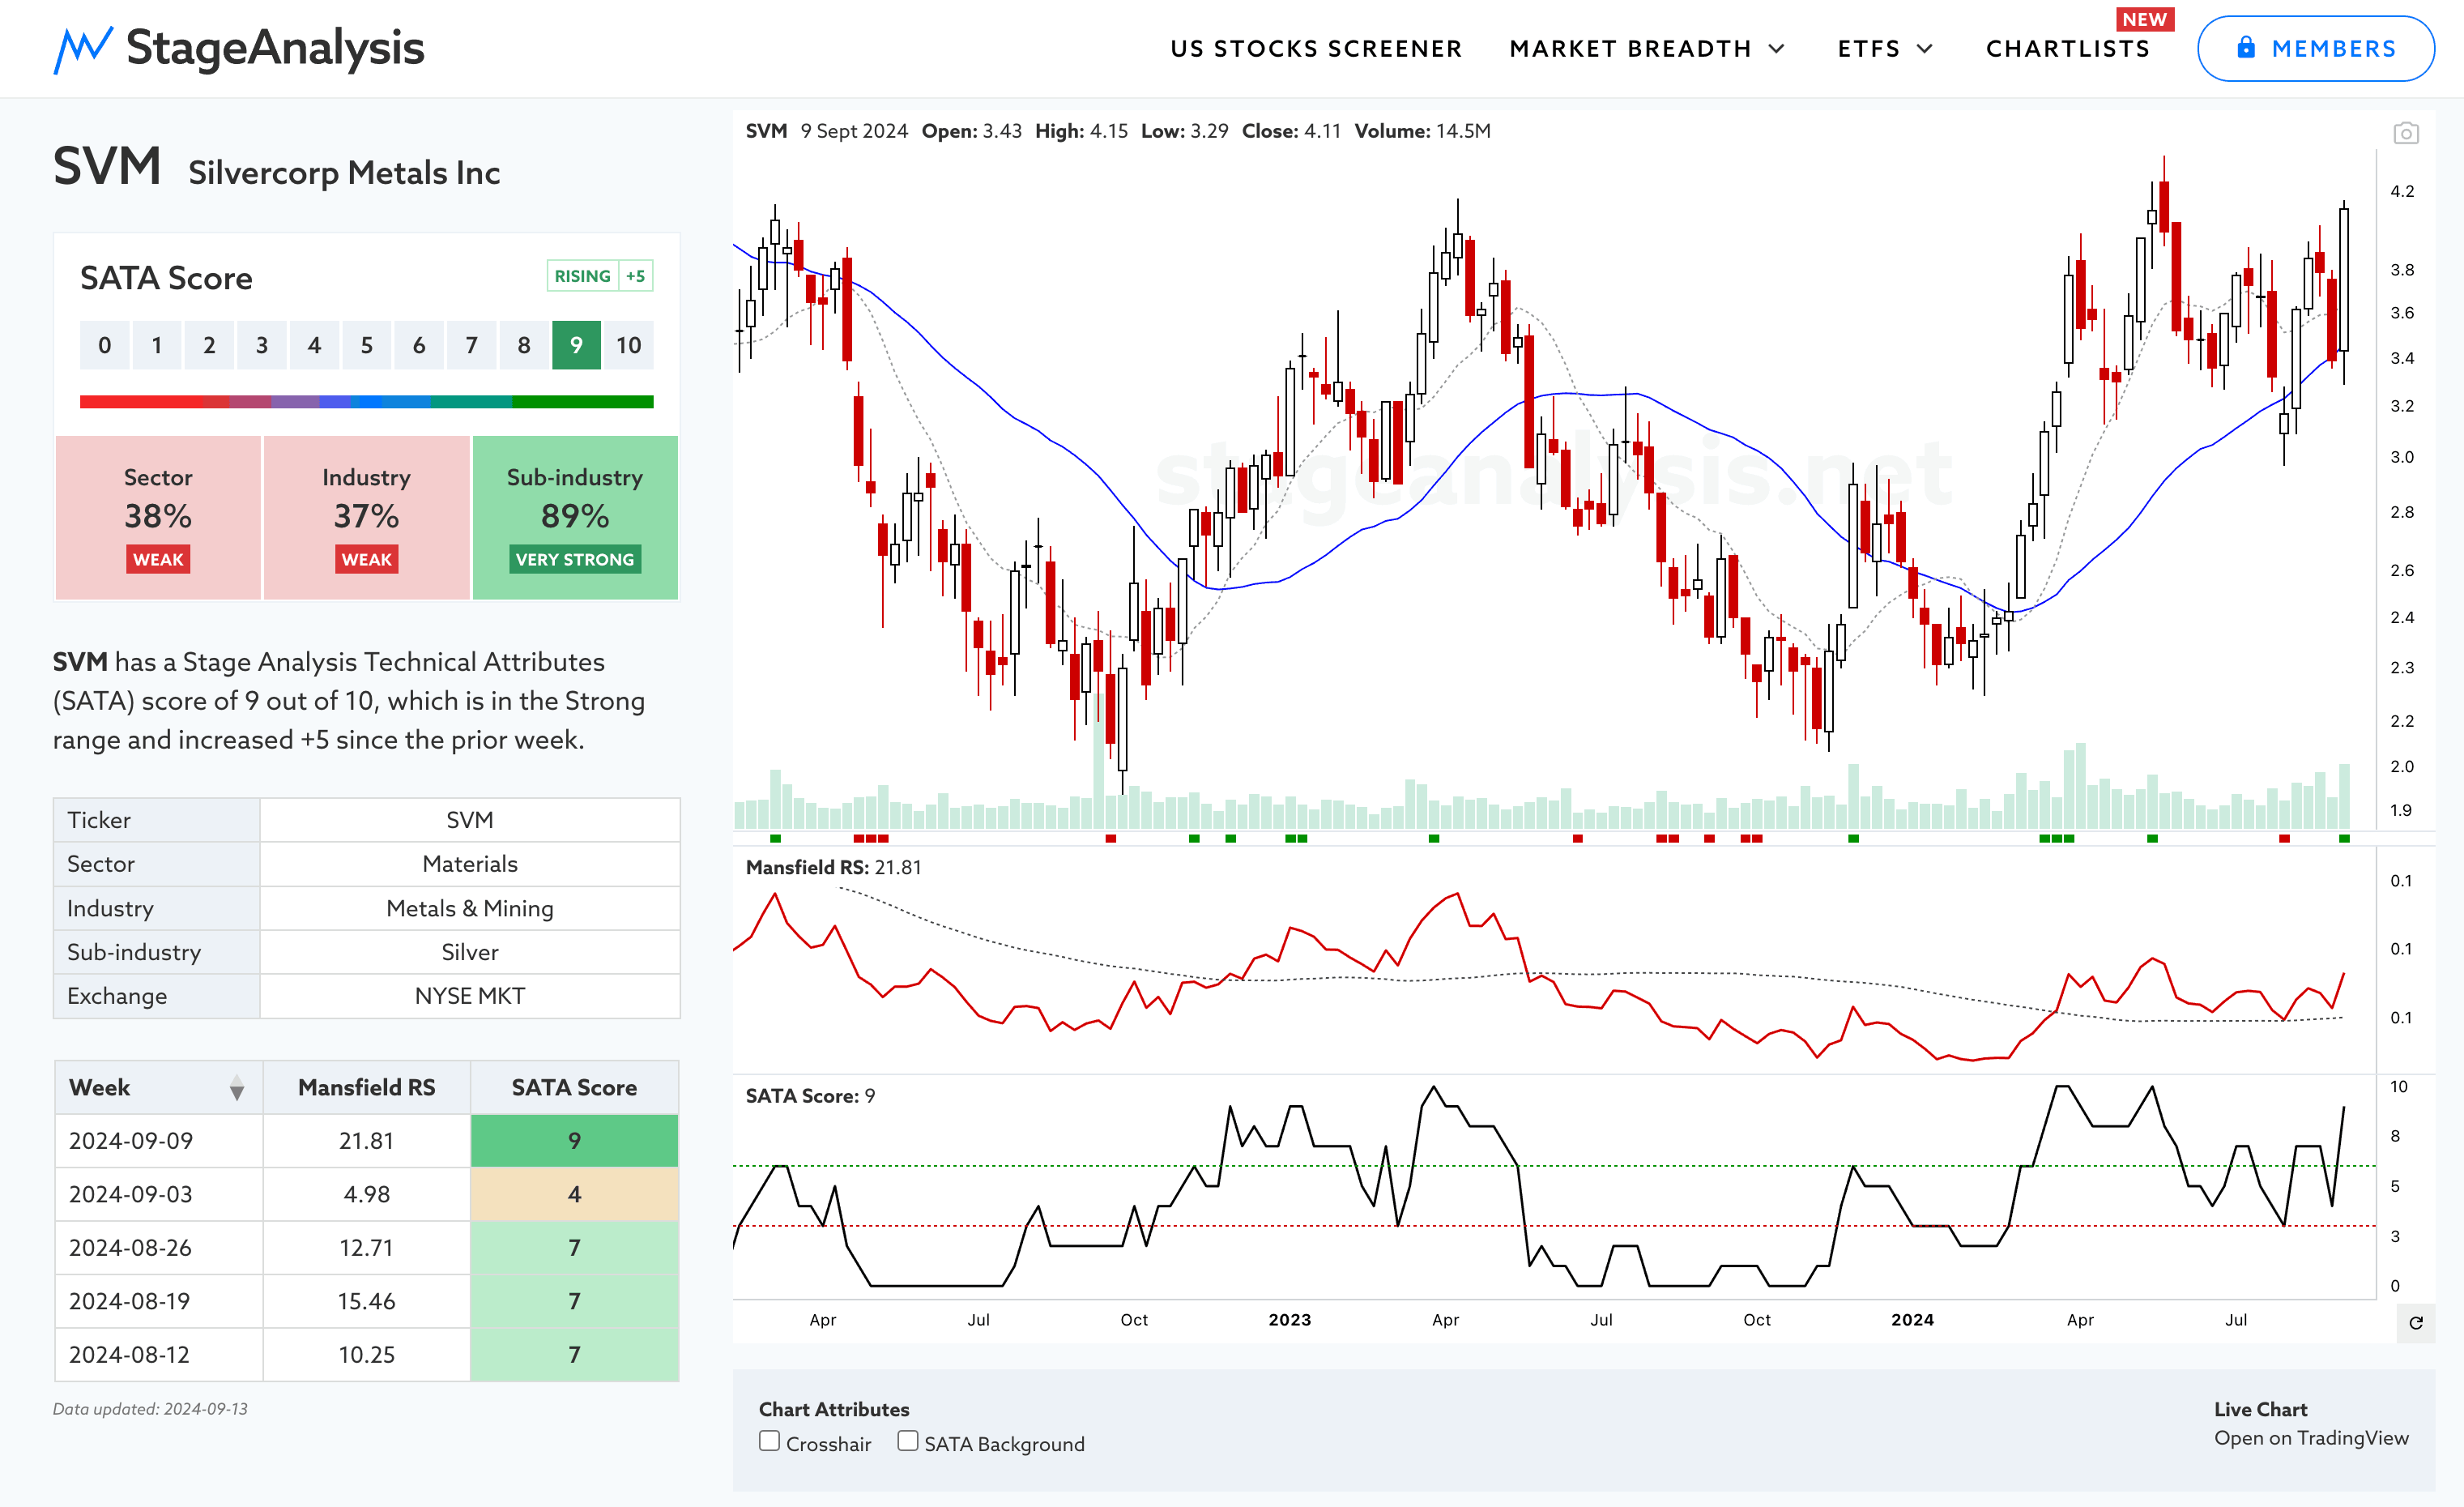Click the Materials sector cell
Viewport: 2464px width, 1507px height.
(x=470, y=864)
